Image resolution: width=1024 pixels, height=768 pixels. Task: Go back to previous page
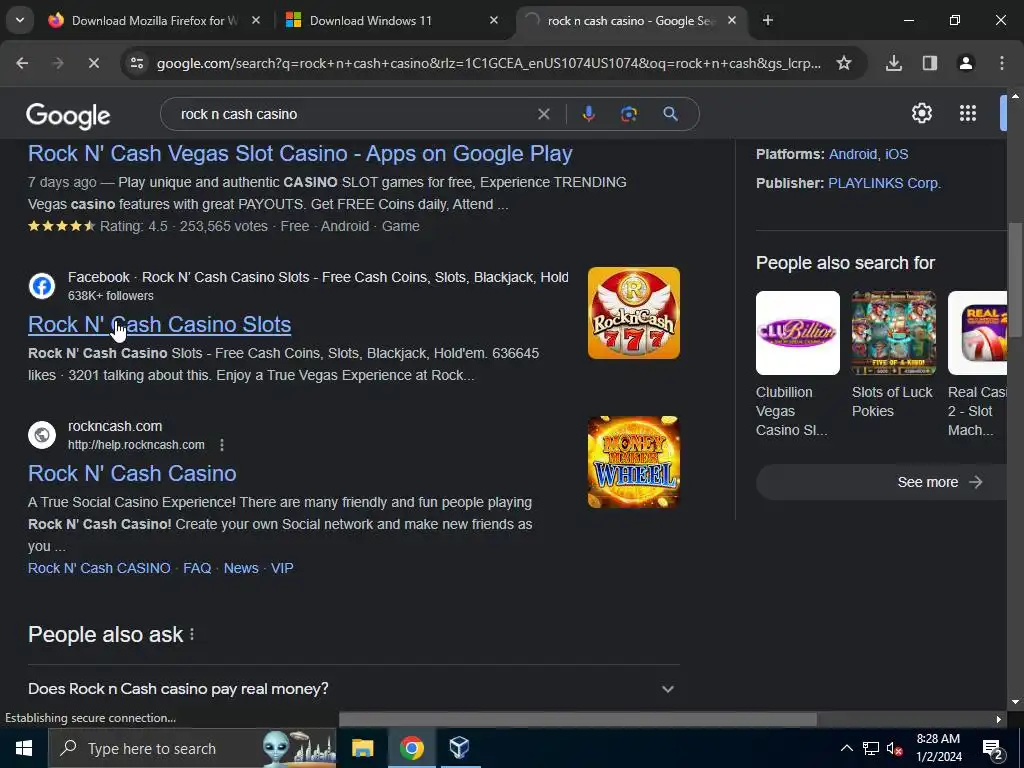click(22, 63)
